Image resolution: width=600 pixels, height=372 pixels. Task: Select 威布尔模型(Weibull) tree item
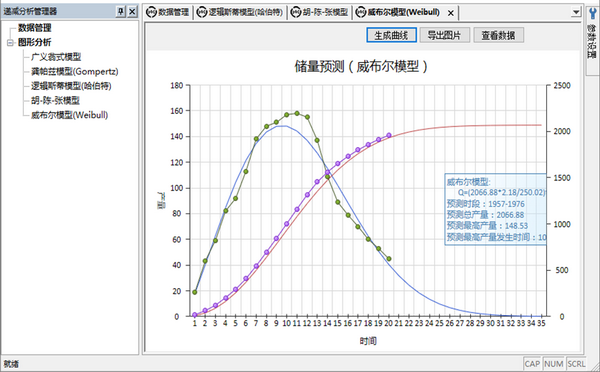pyautogui.click(x=69, y=115)
